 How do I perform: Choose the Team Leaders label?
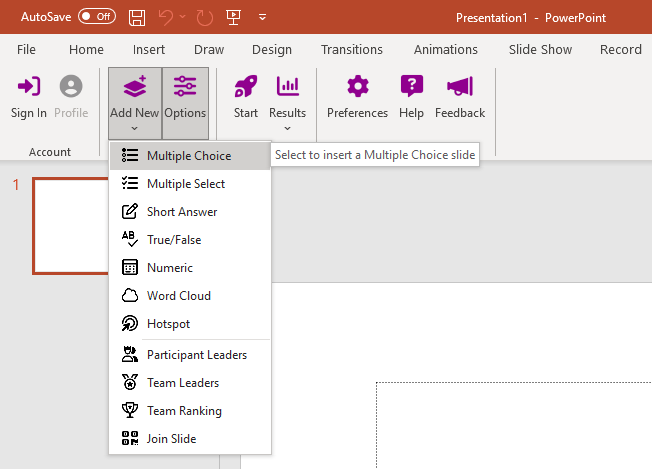pyautogui.click(x=183, y=383)
